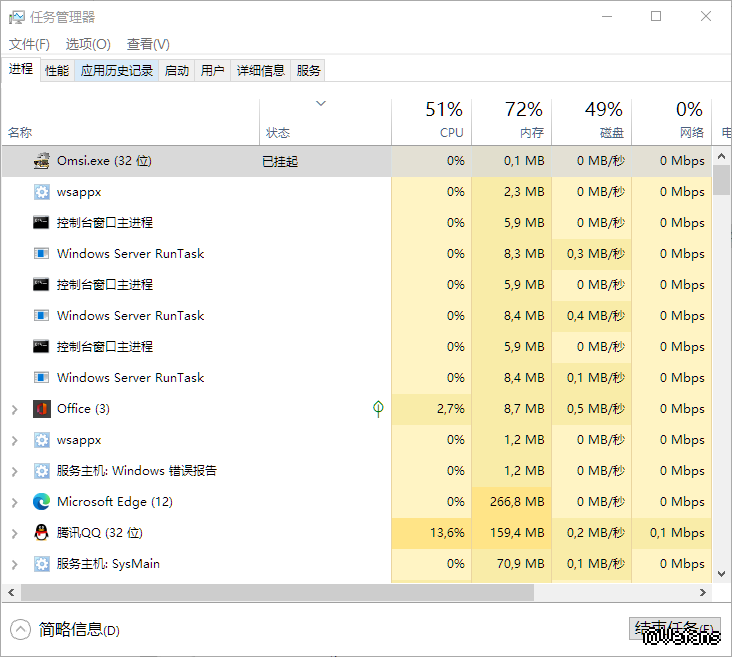Expand the 腾讯QQ (32 位) process group
The image size is (732, 657).
pos(14,533)
